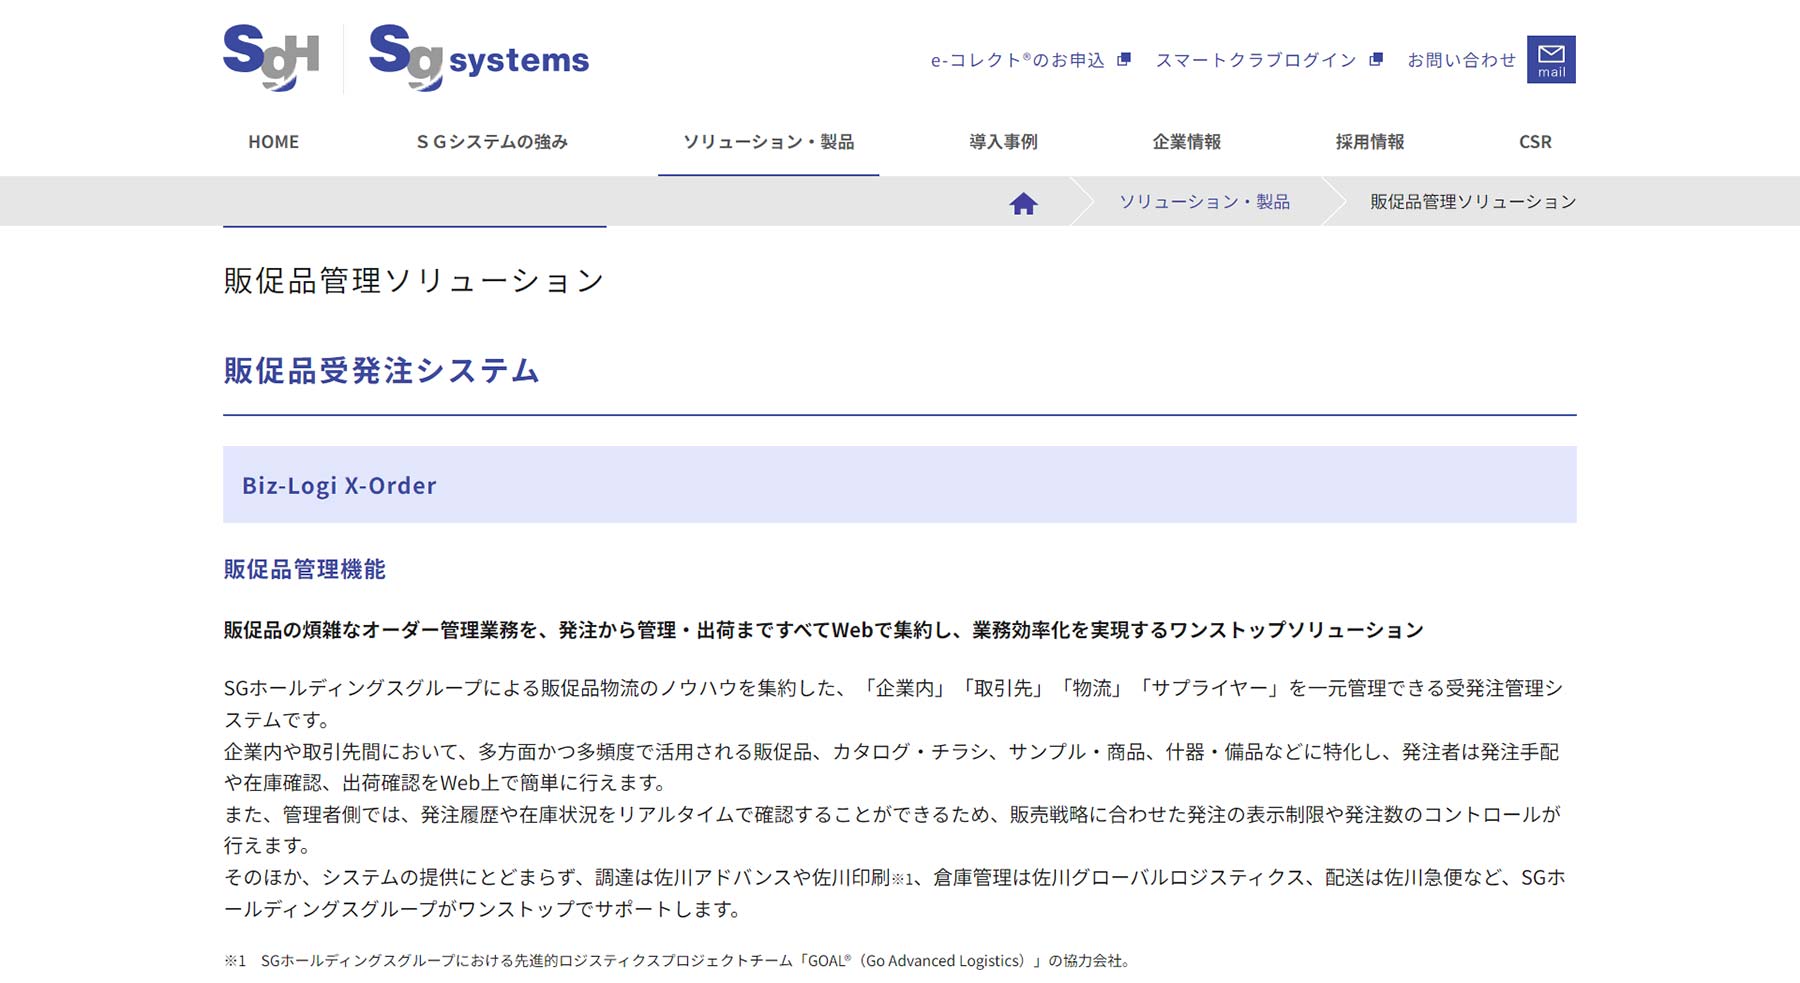
Task: Click 販促品管理ソリューション breadcrumb text
Action: tap(1472, 202)
